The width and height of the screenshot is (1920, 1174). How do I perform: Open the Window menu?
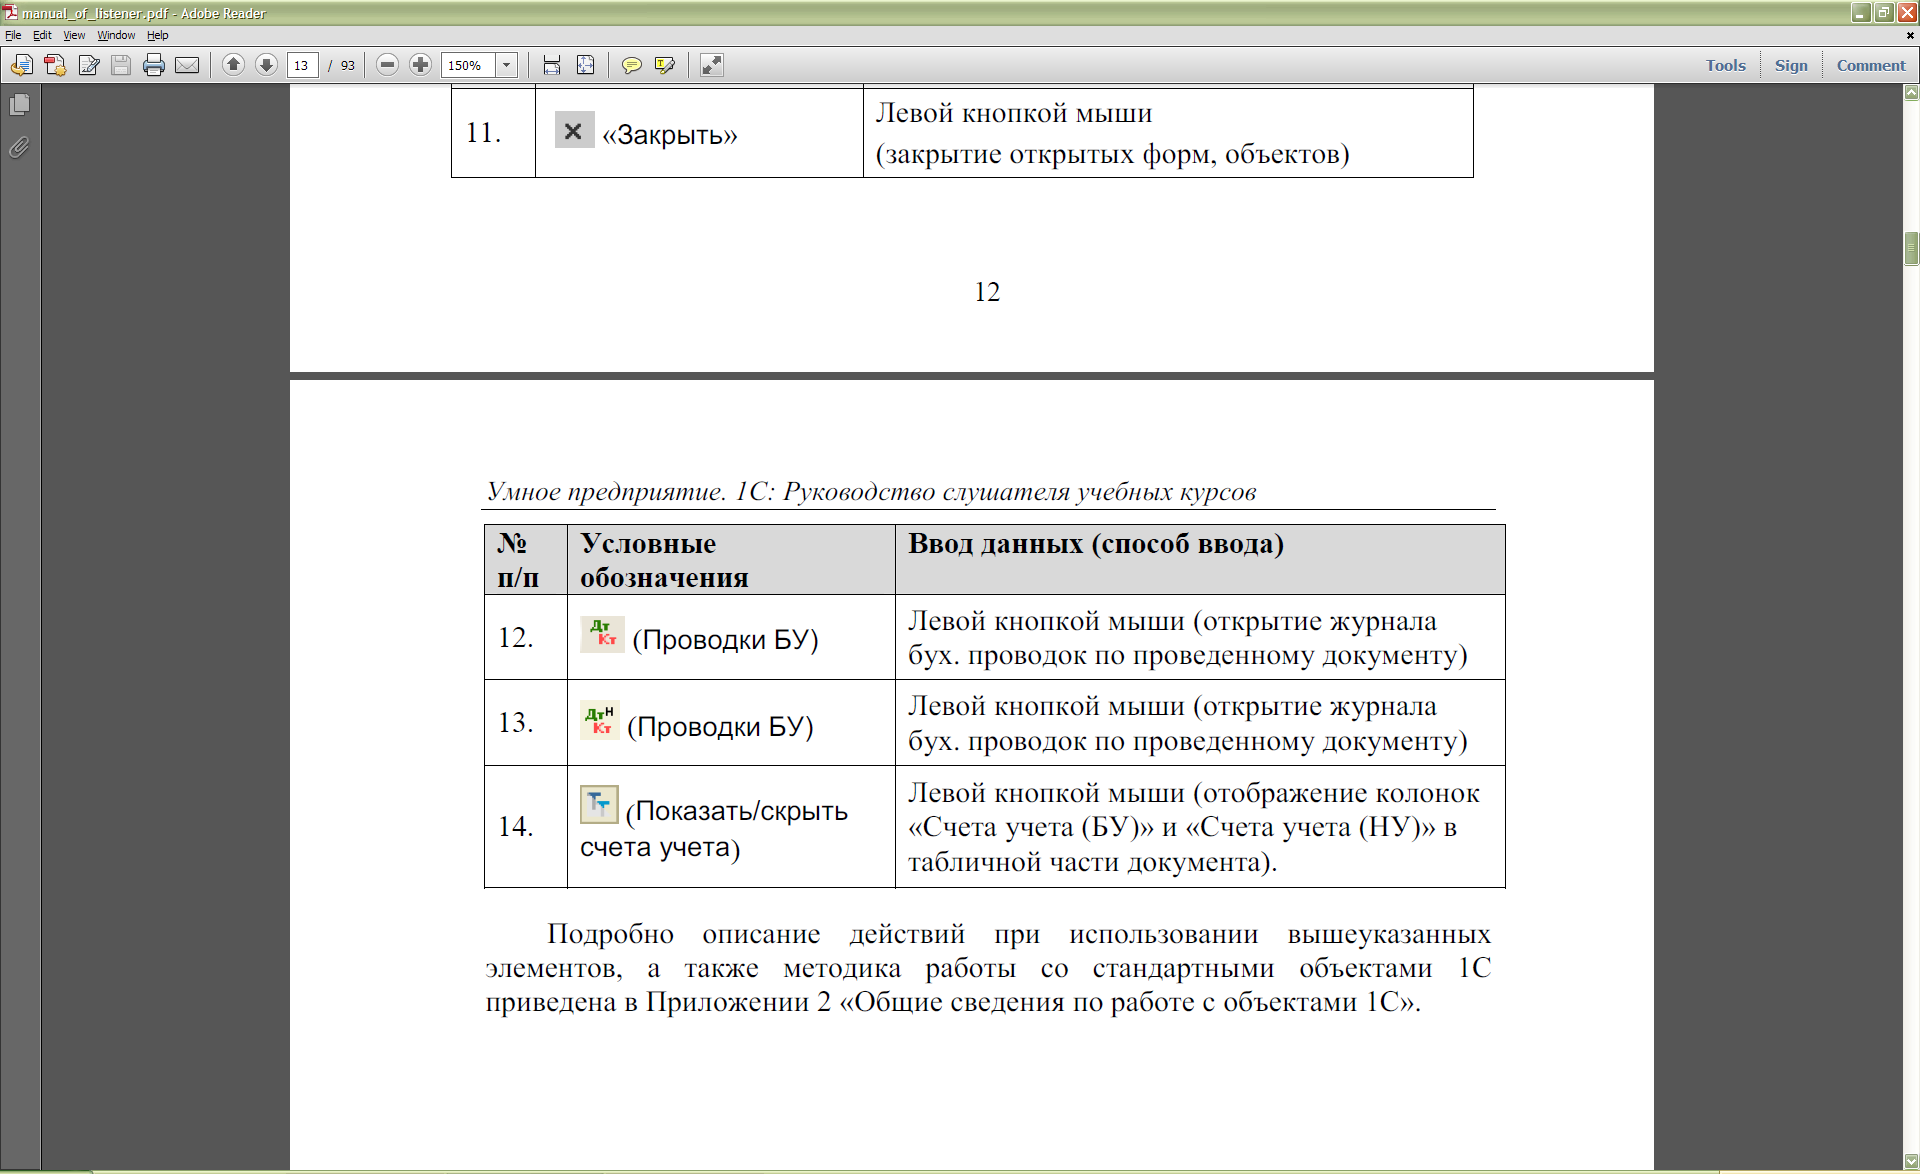116,35
